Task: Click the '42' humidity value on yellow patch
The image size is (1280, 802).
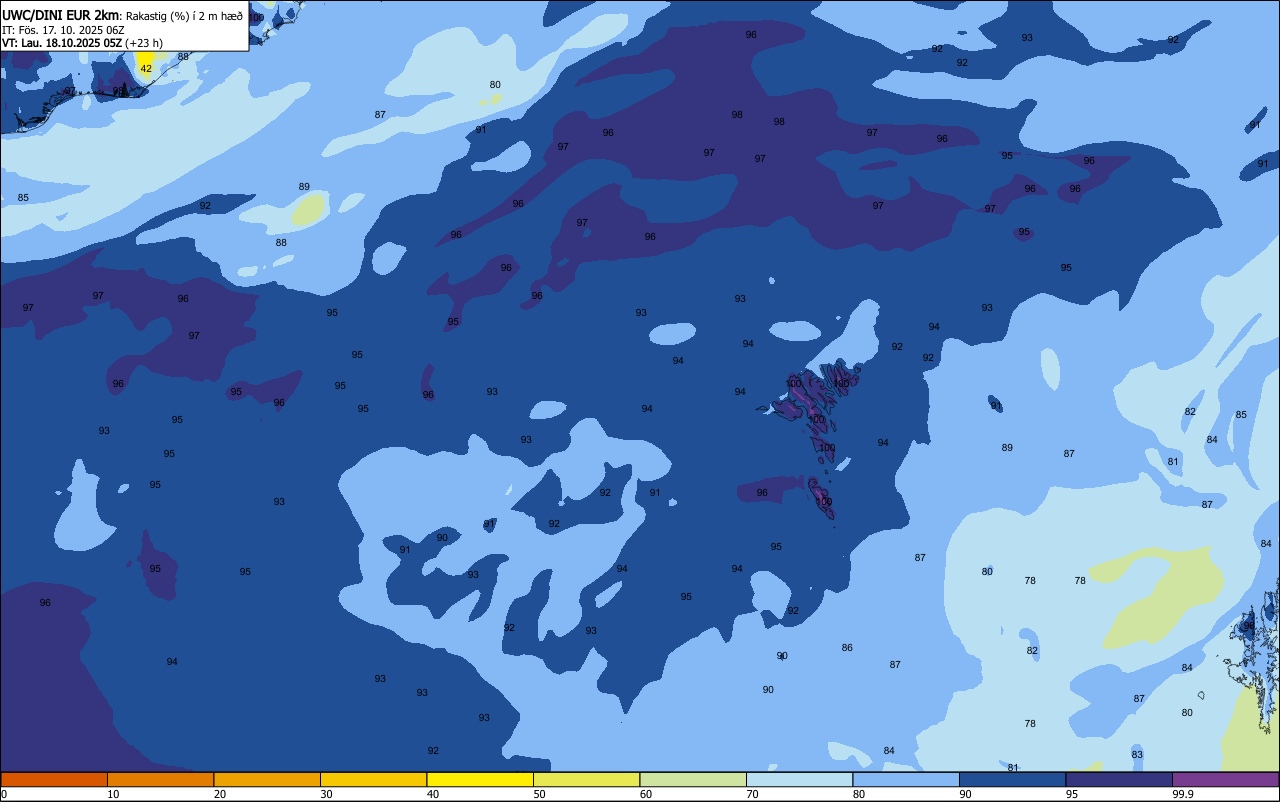Action: [x=146, y=69]
